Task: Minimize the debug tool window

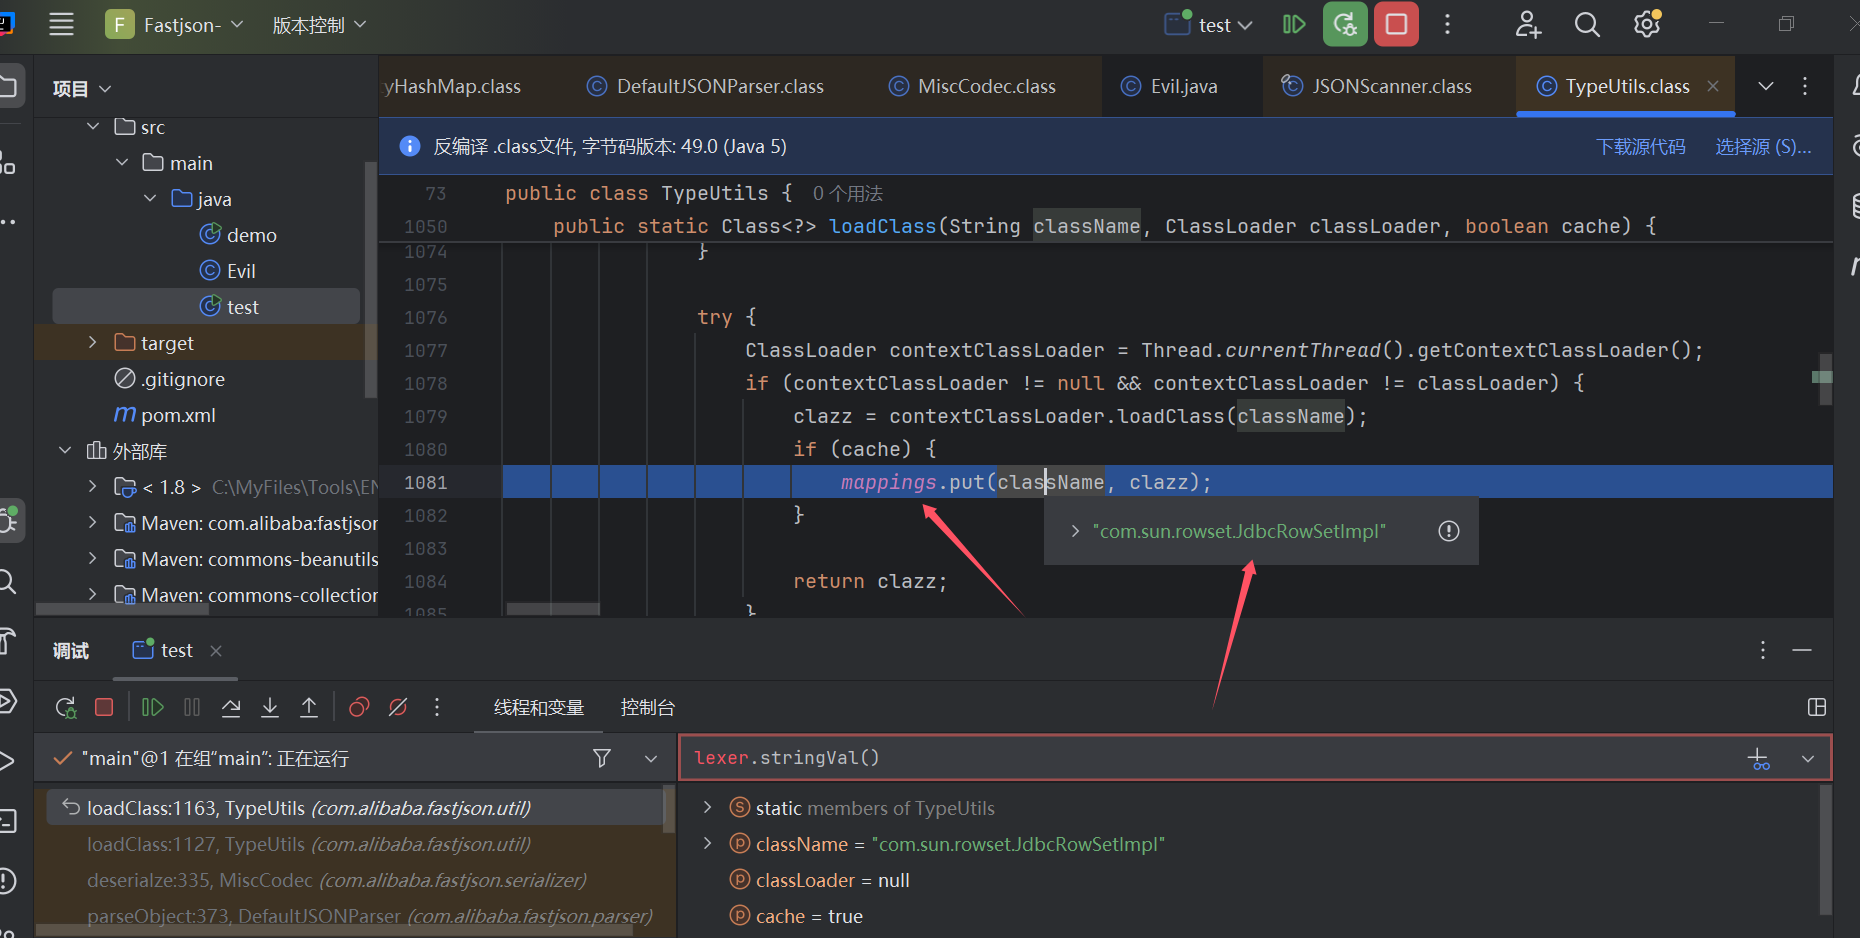Action: (x=1802, y=651)
